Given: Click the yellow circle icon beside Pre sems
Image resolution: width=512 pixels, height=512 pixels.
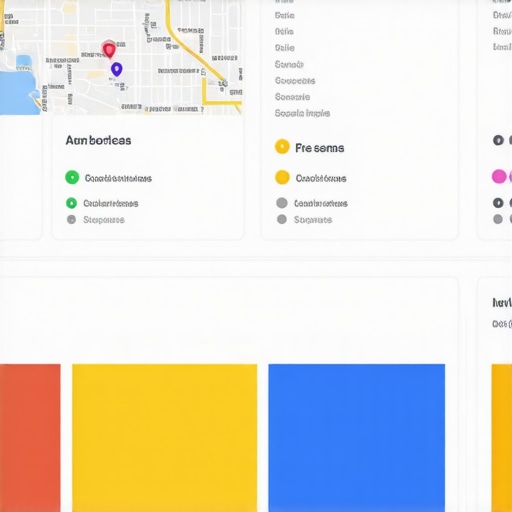Looking at the screenshot, I should 282,147.
